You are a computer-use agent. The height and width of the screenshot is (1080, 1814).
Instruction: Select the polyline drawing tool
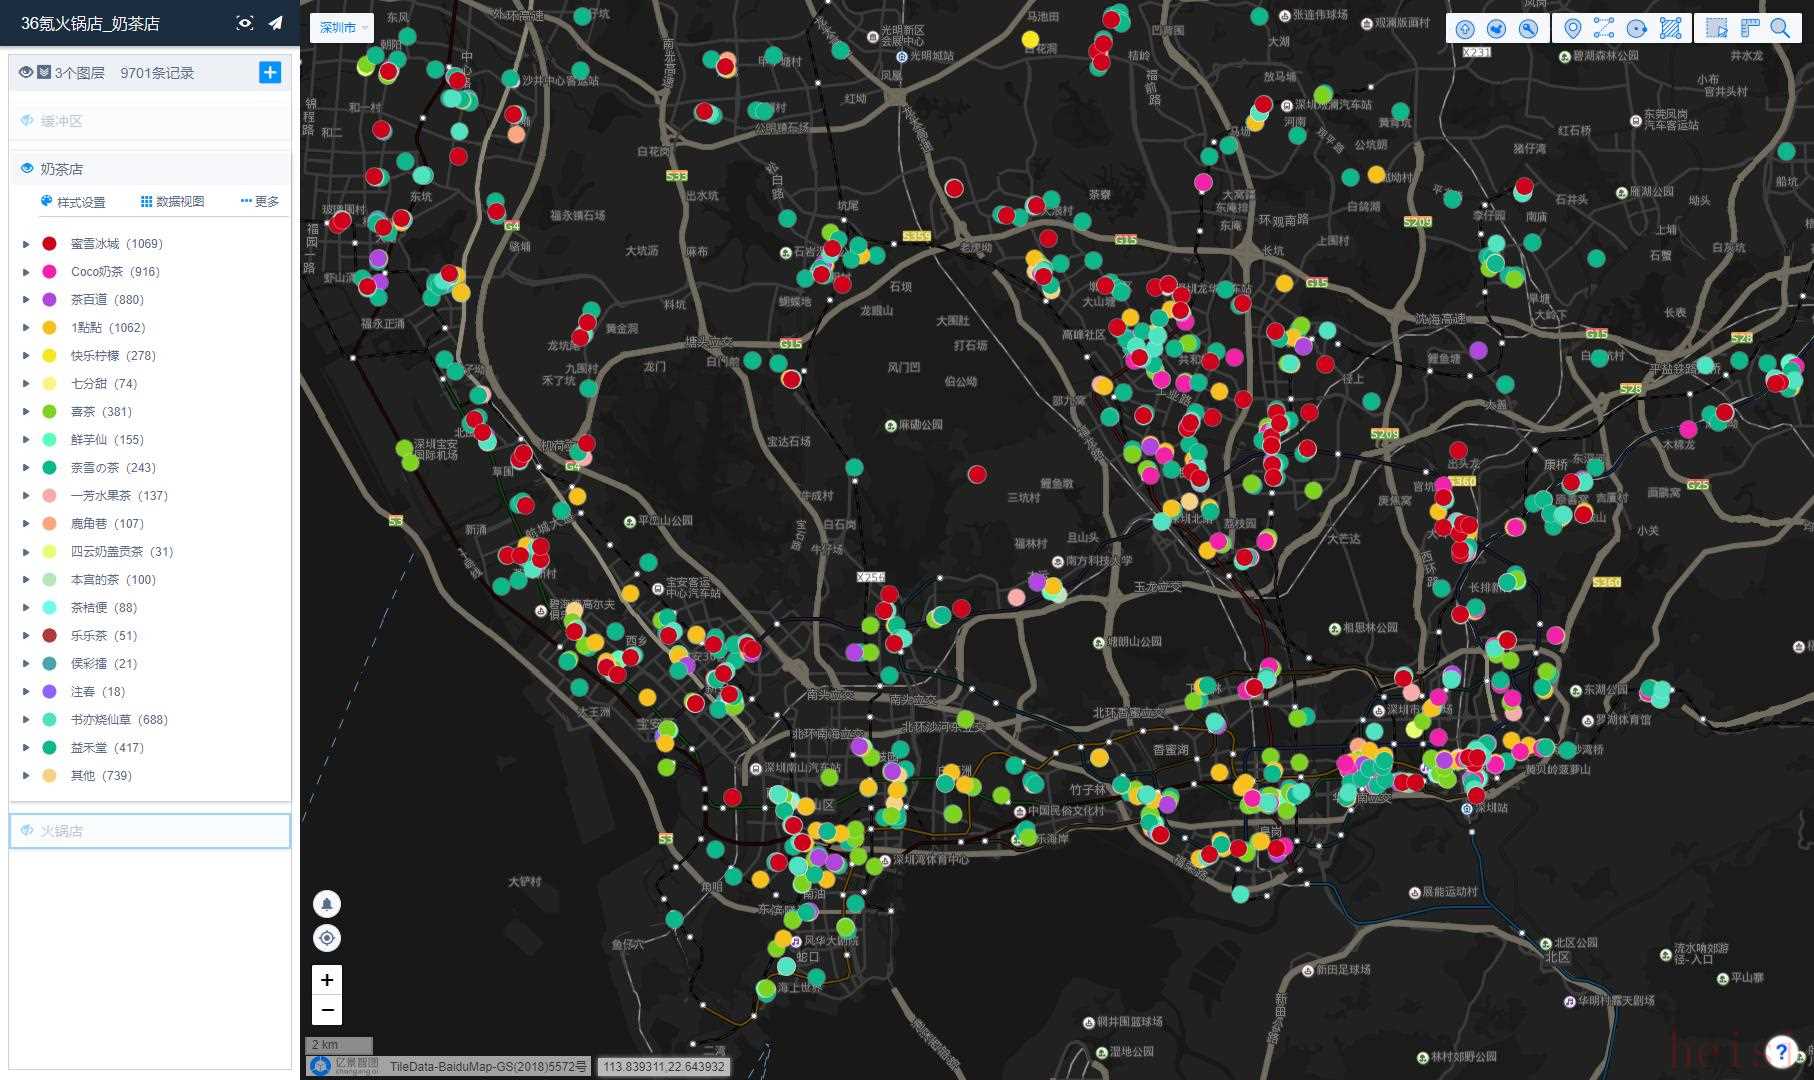[1604, 29]
